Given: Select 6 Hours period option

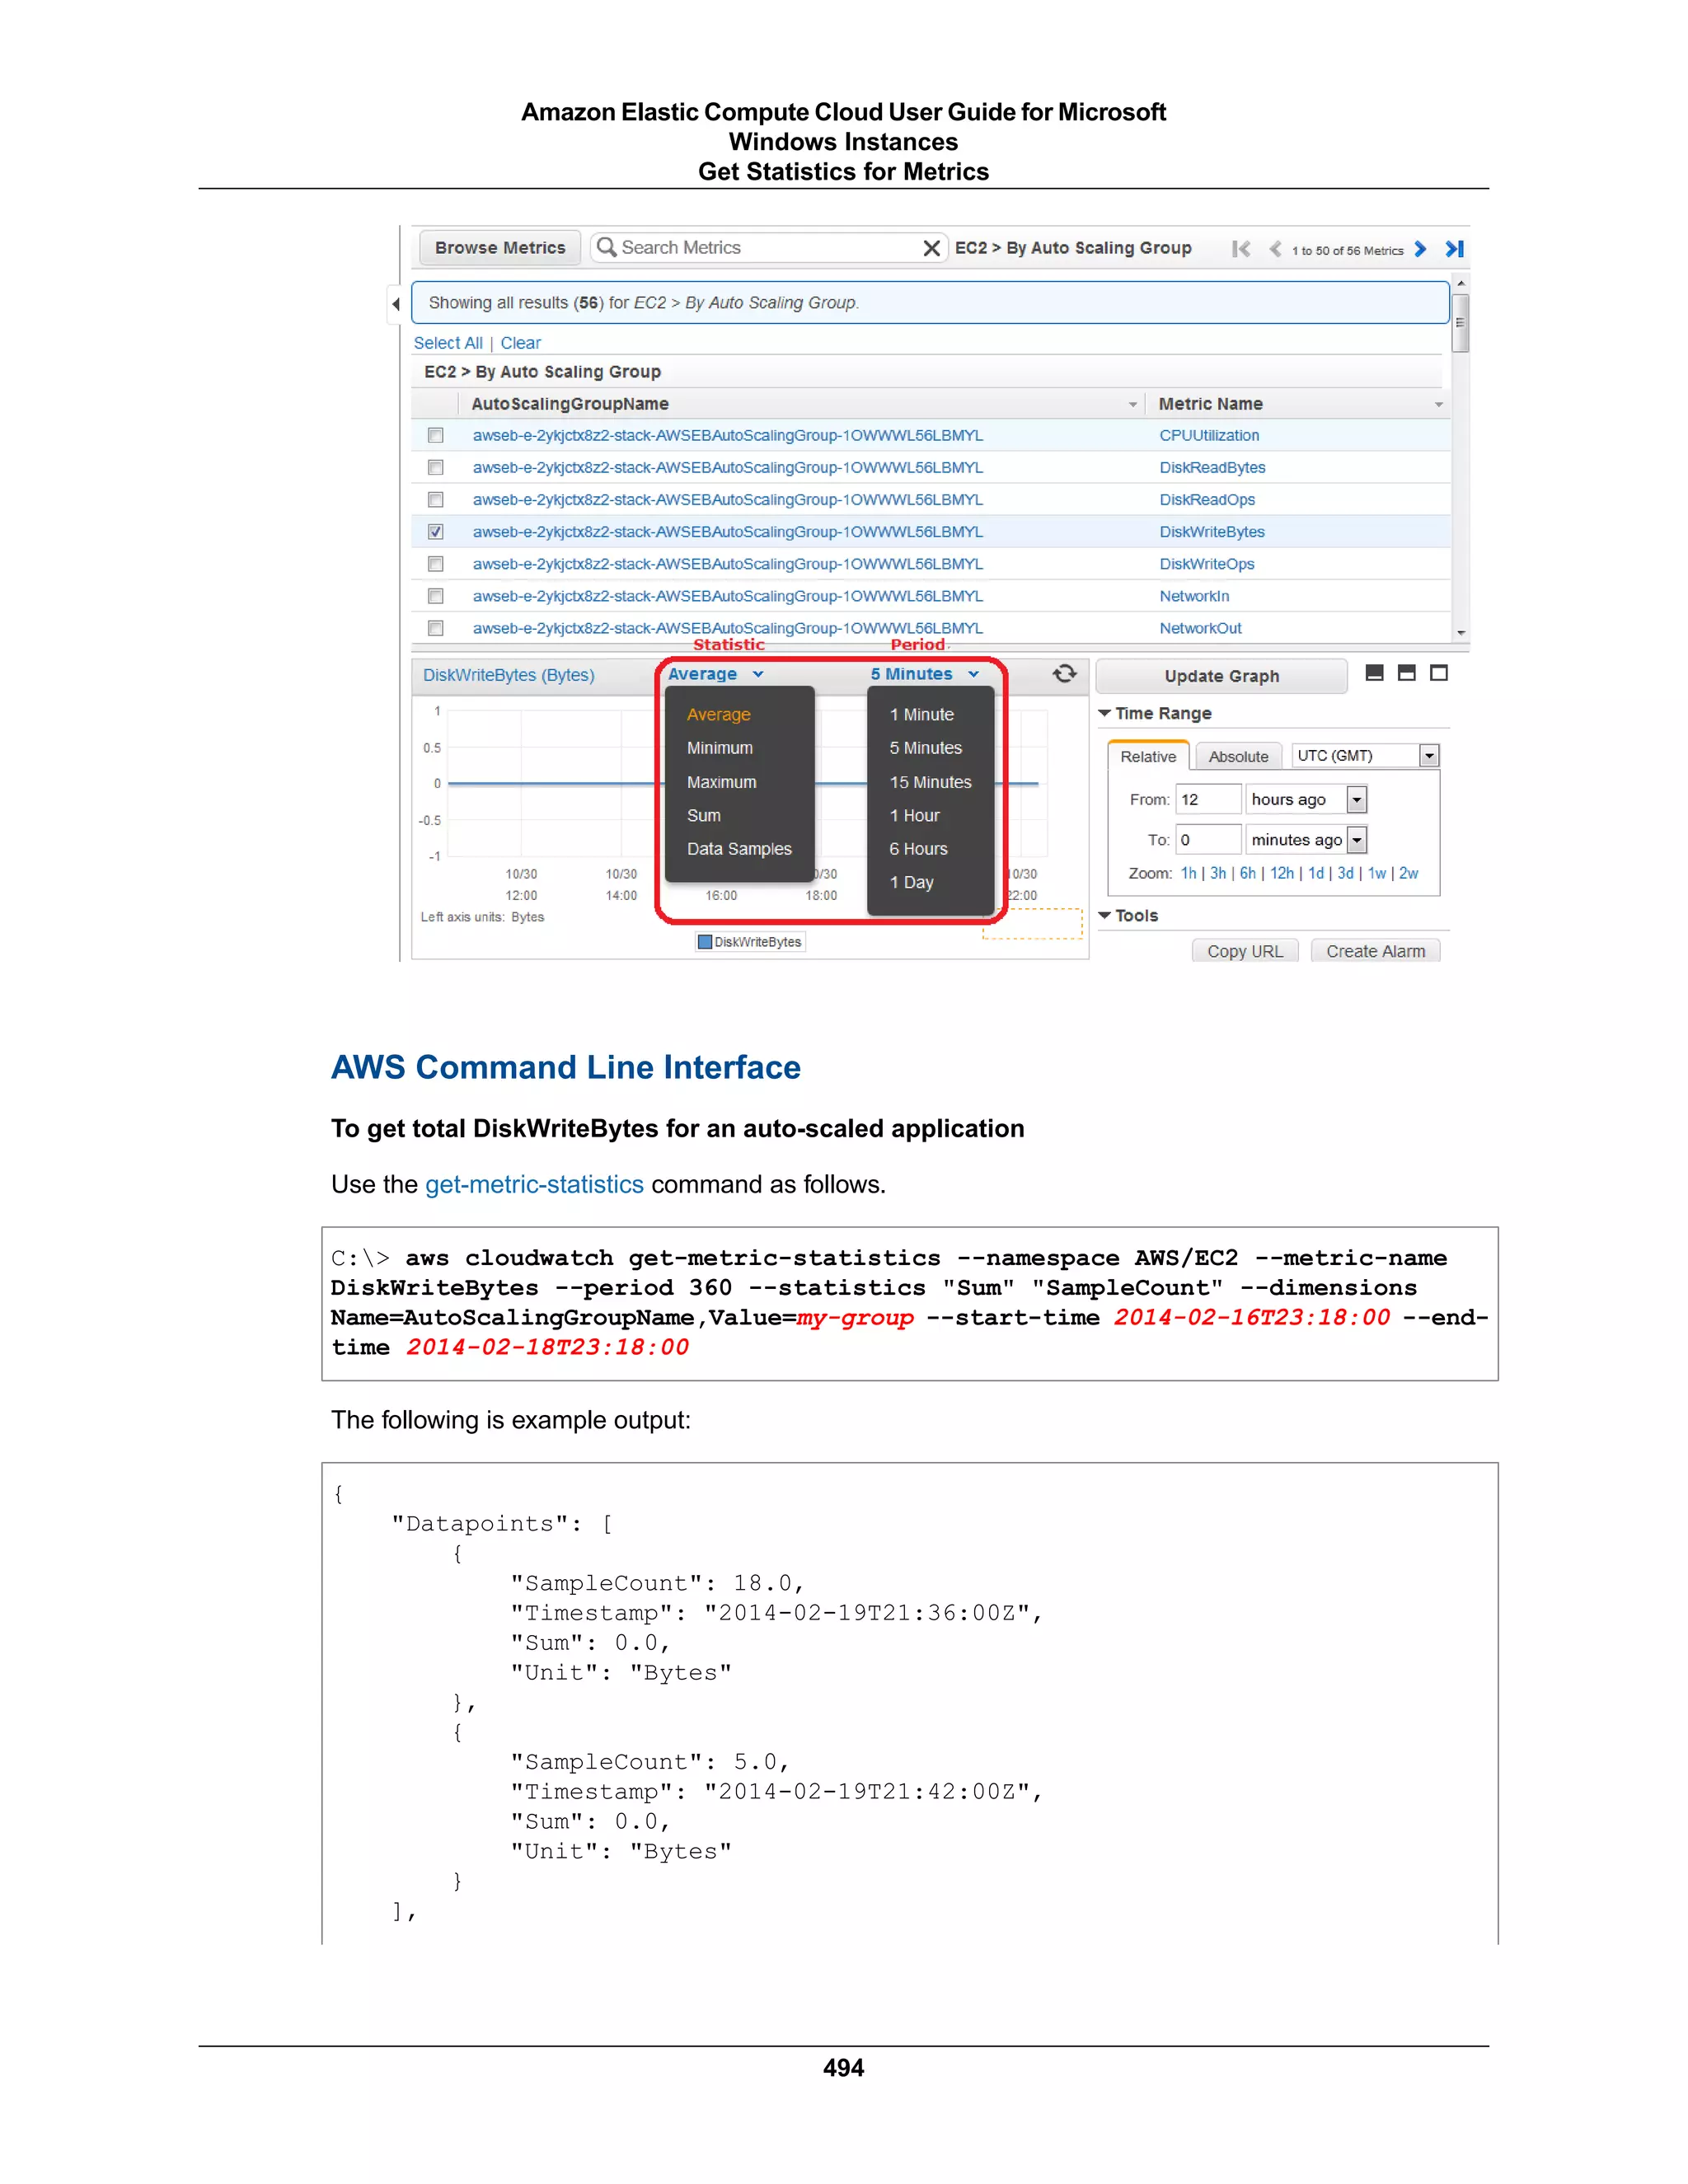Looking at the screenshot, I should [918, 848].
